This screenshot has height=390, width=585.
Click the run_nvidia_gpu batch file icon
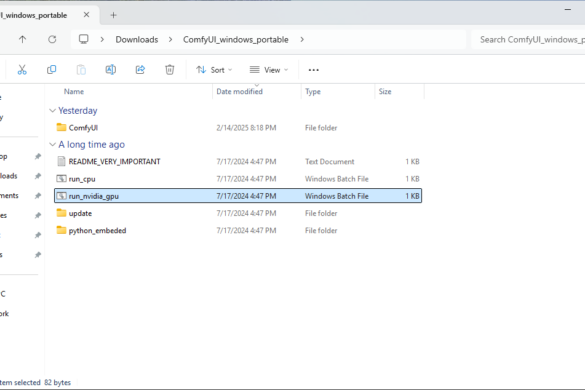pyautogui.click(x=61, y=196)
